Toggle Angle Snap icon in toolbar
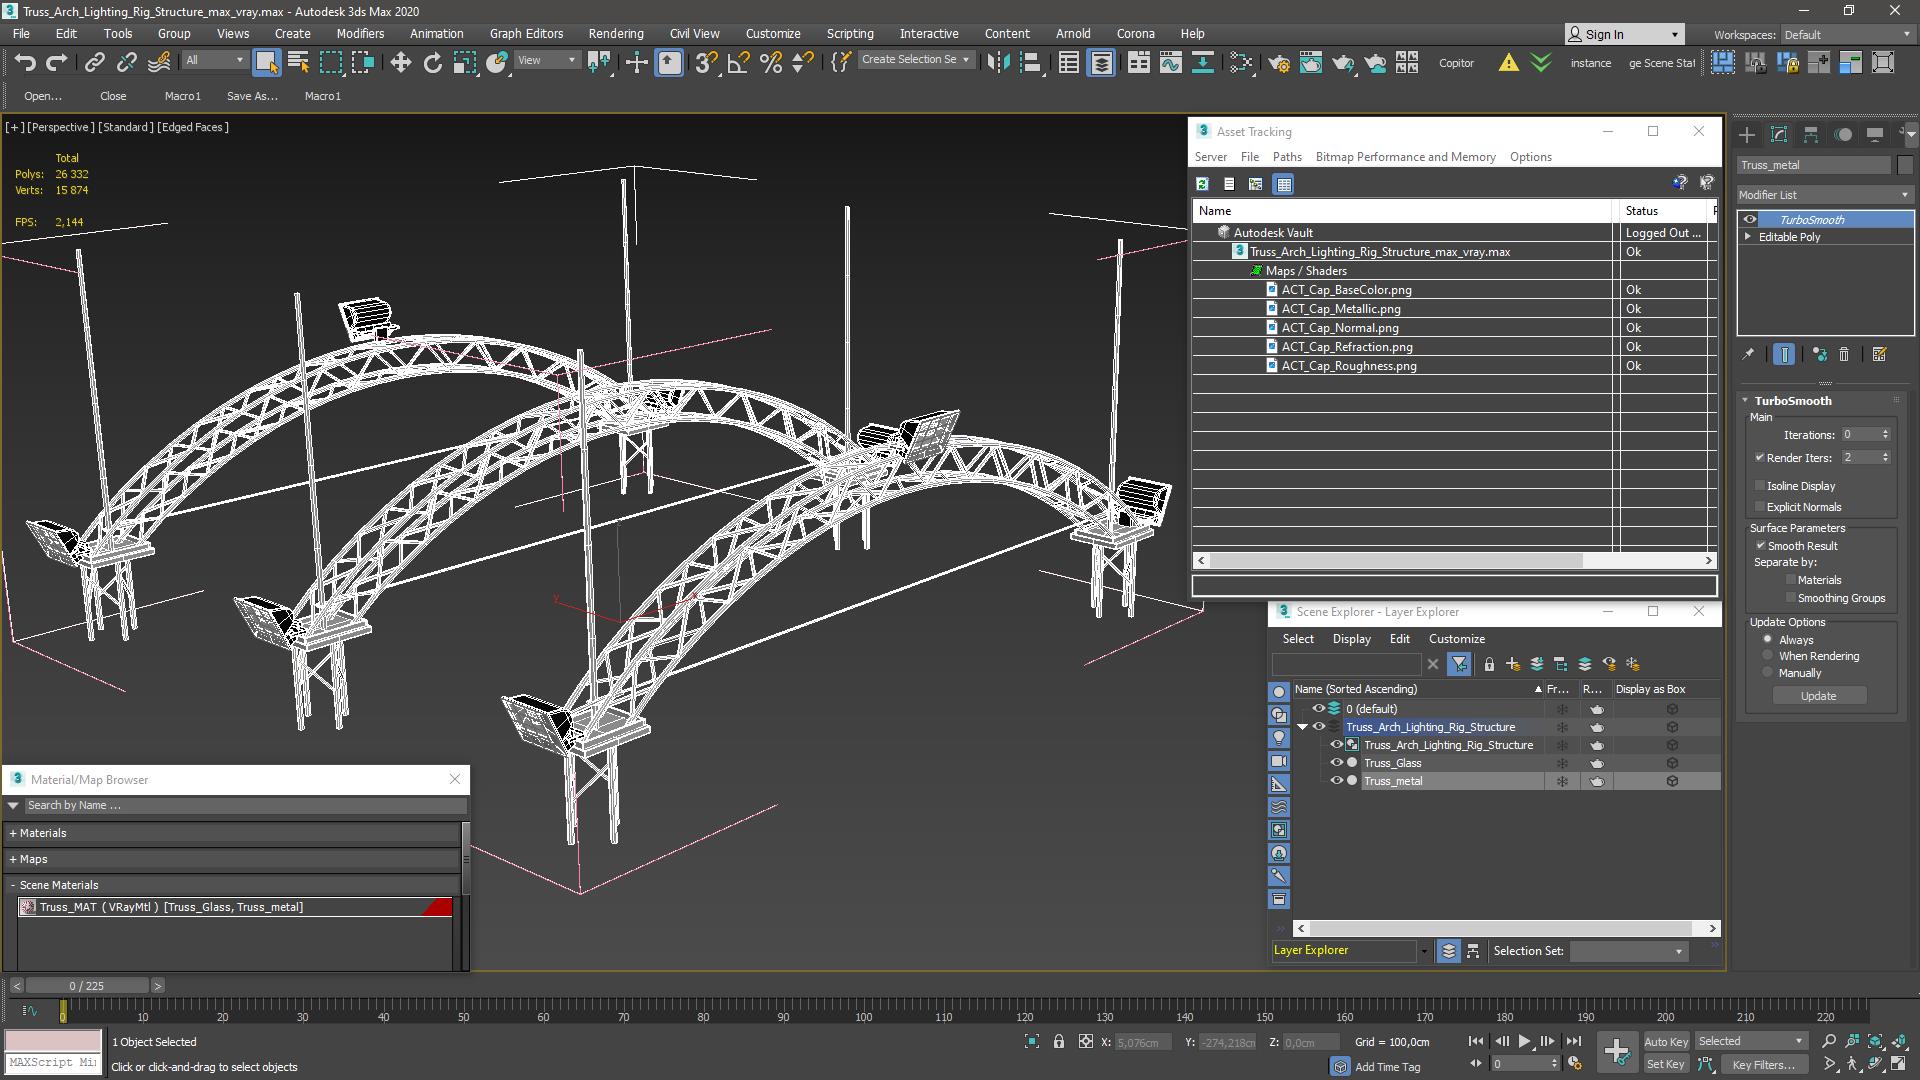This screenshot has height=1080, width=1920. (x=738, y=63)
